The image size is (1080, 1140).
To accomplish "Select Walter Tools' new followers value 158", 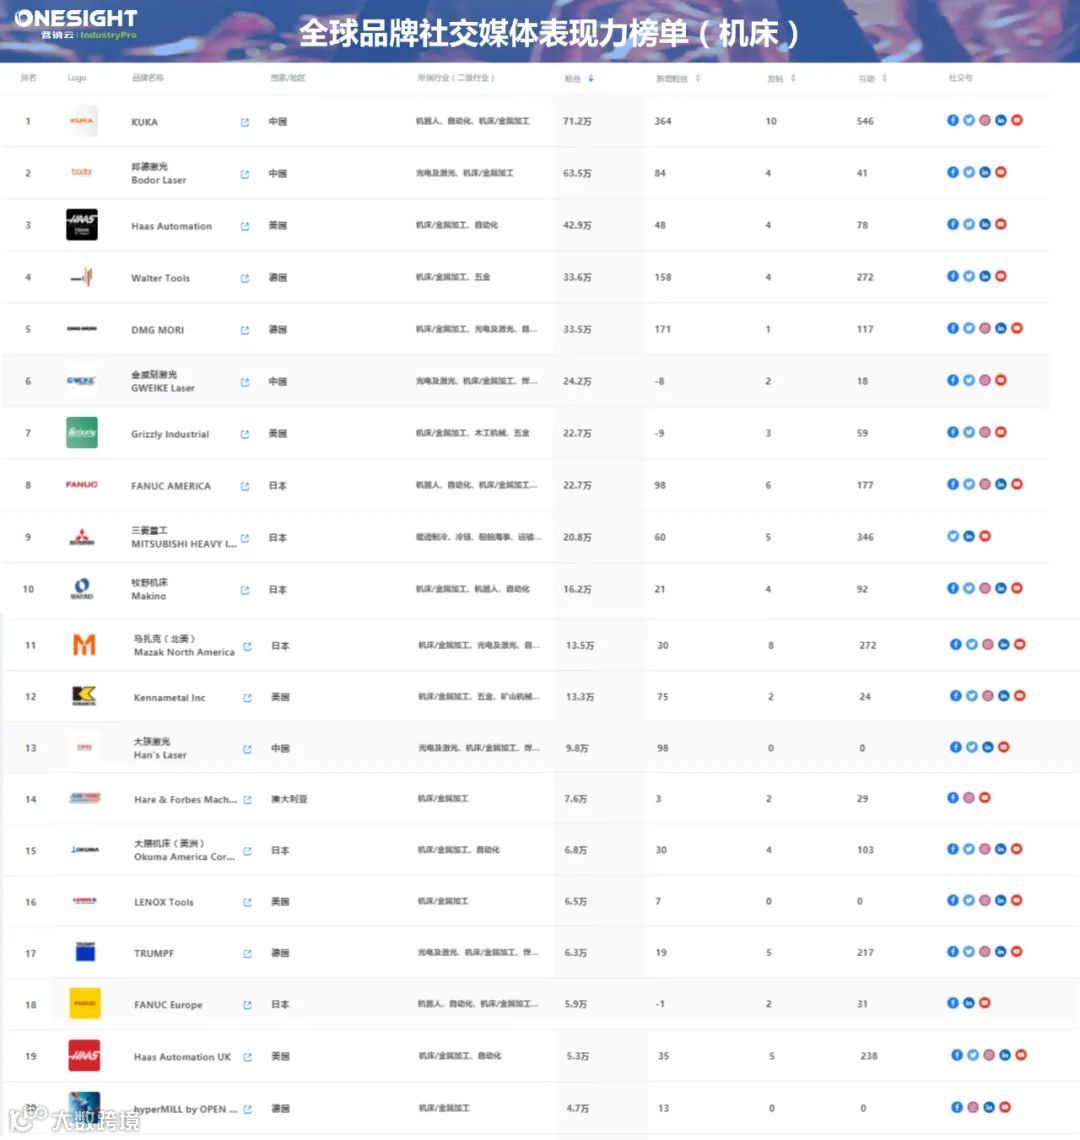I will 663,277.
